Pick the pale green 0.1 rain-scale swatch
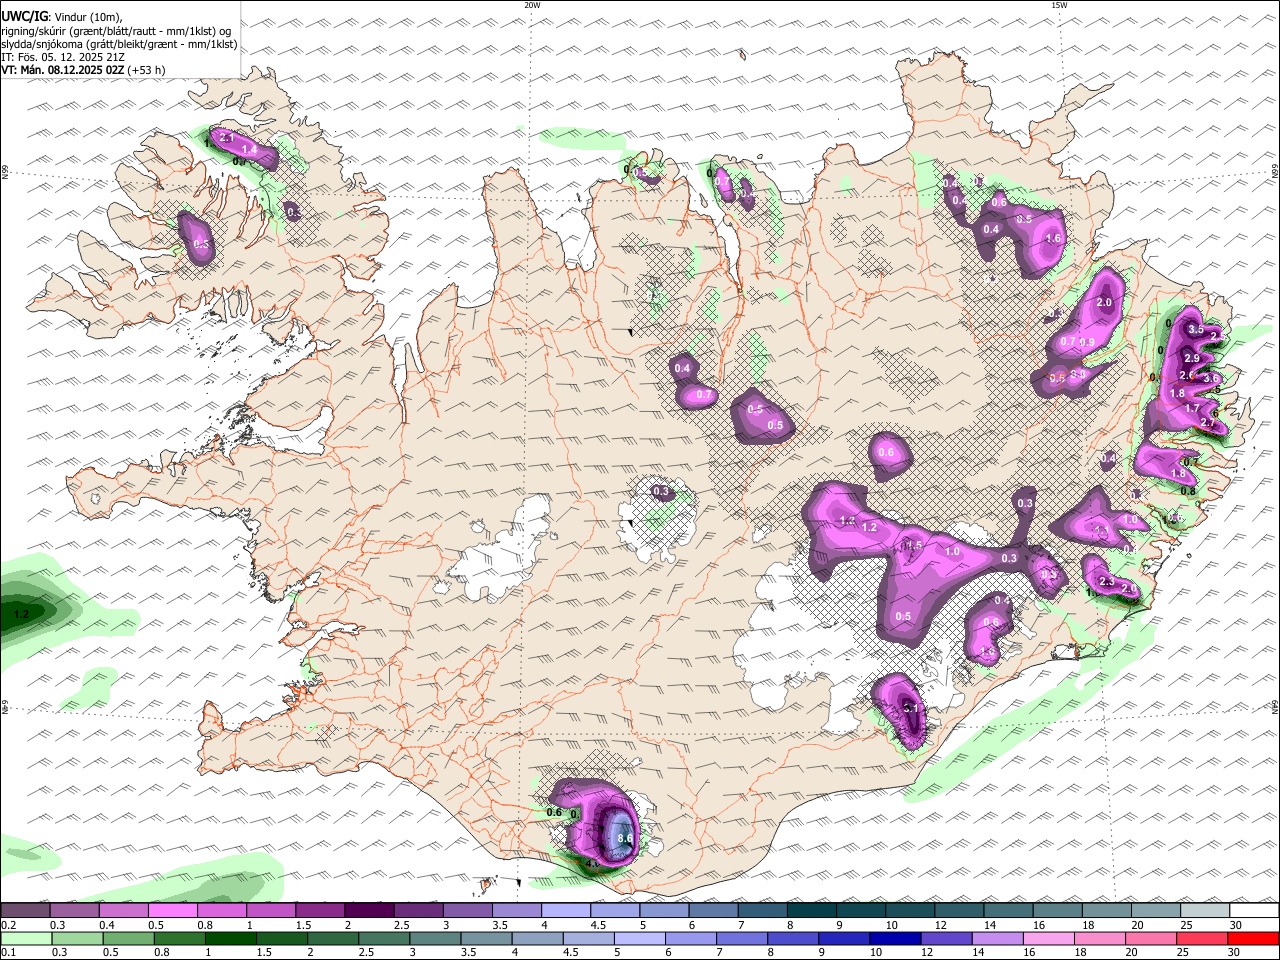 coord(26,939)
